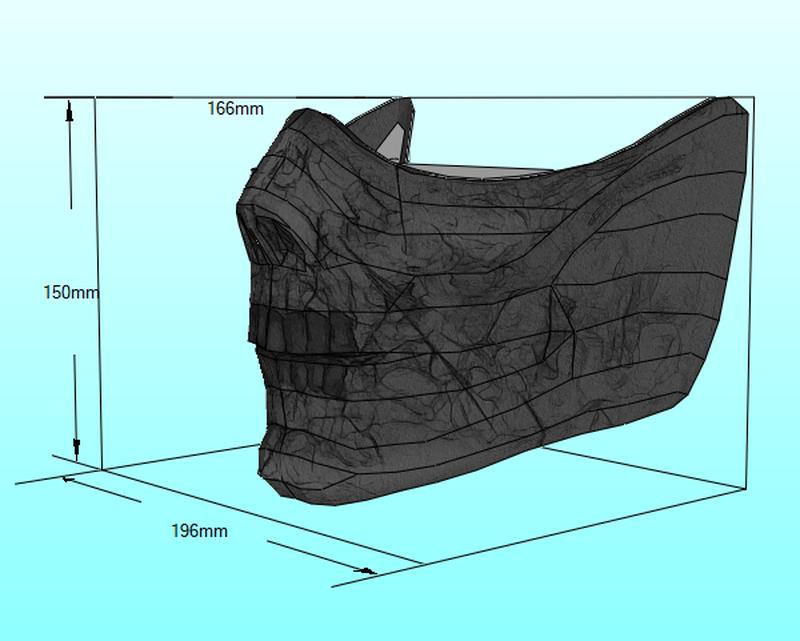Click the top arrowhead of the height dimension
Screen dimensions: 800x641
69,112
